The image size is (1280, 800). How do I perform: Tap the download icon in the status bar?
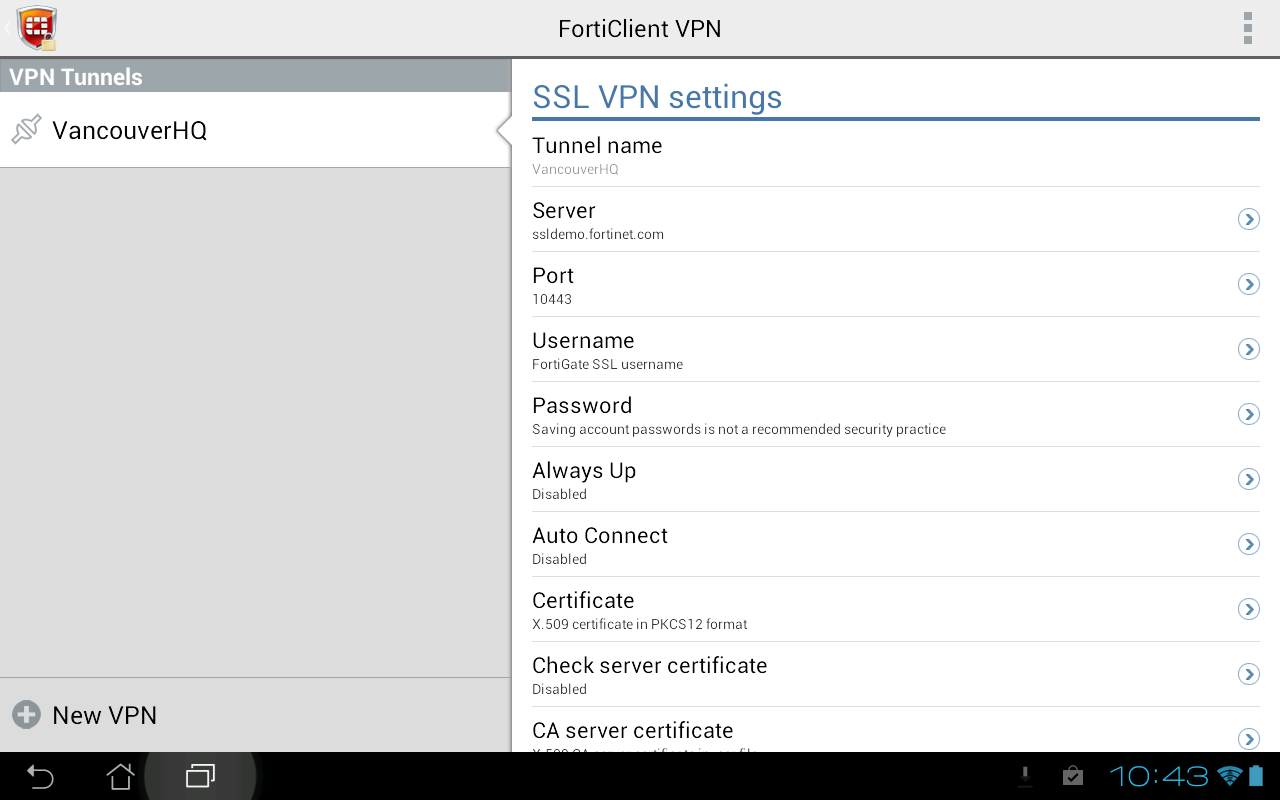(1025, 776)
